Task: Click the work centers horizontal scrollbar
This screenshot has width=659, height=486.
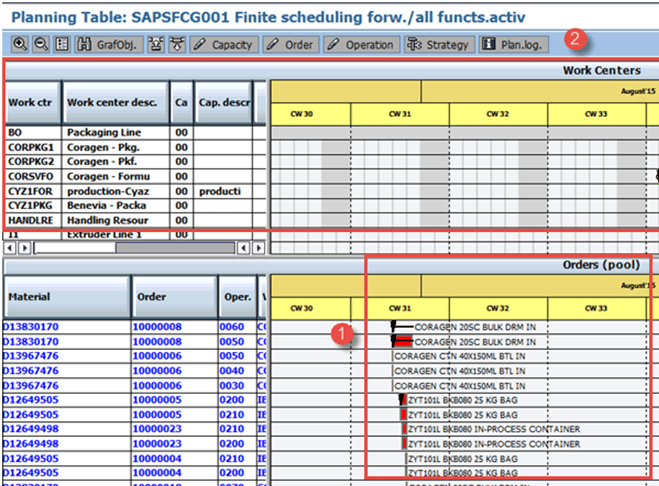Action: [130, 247]
